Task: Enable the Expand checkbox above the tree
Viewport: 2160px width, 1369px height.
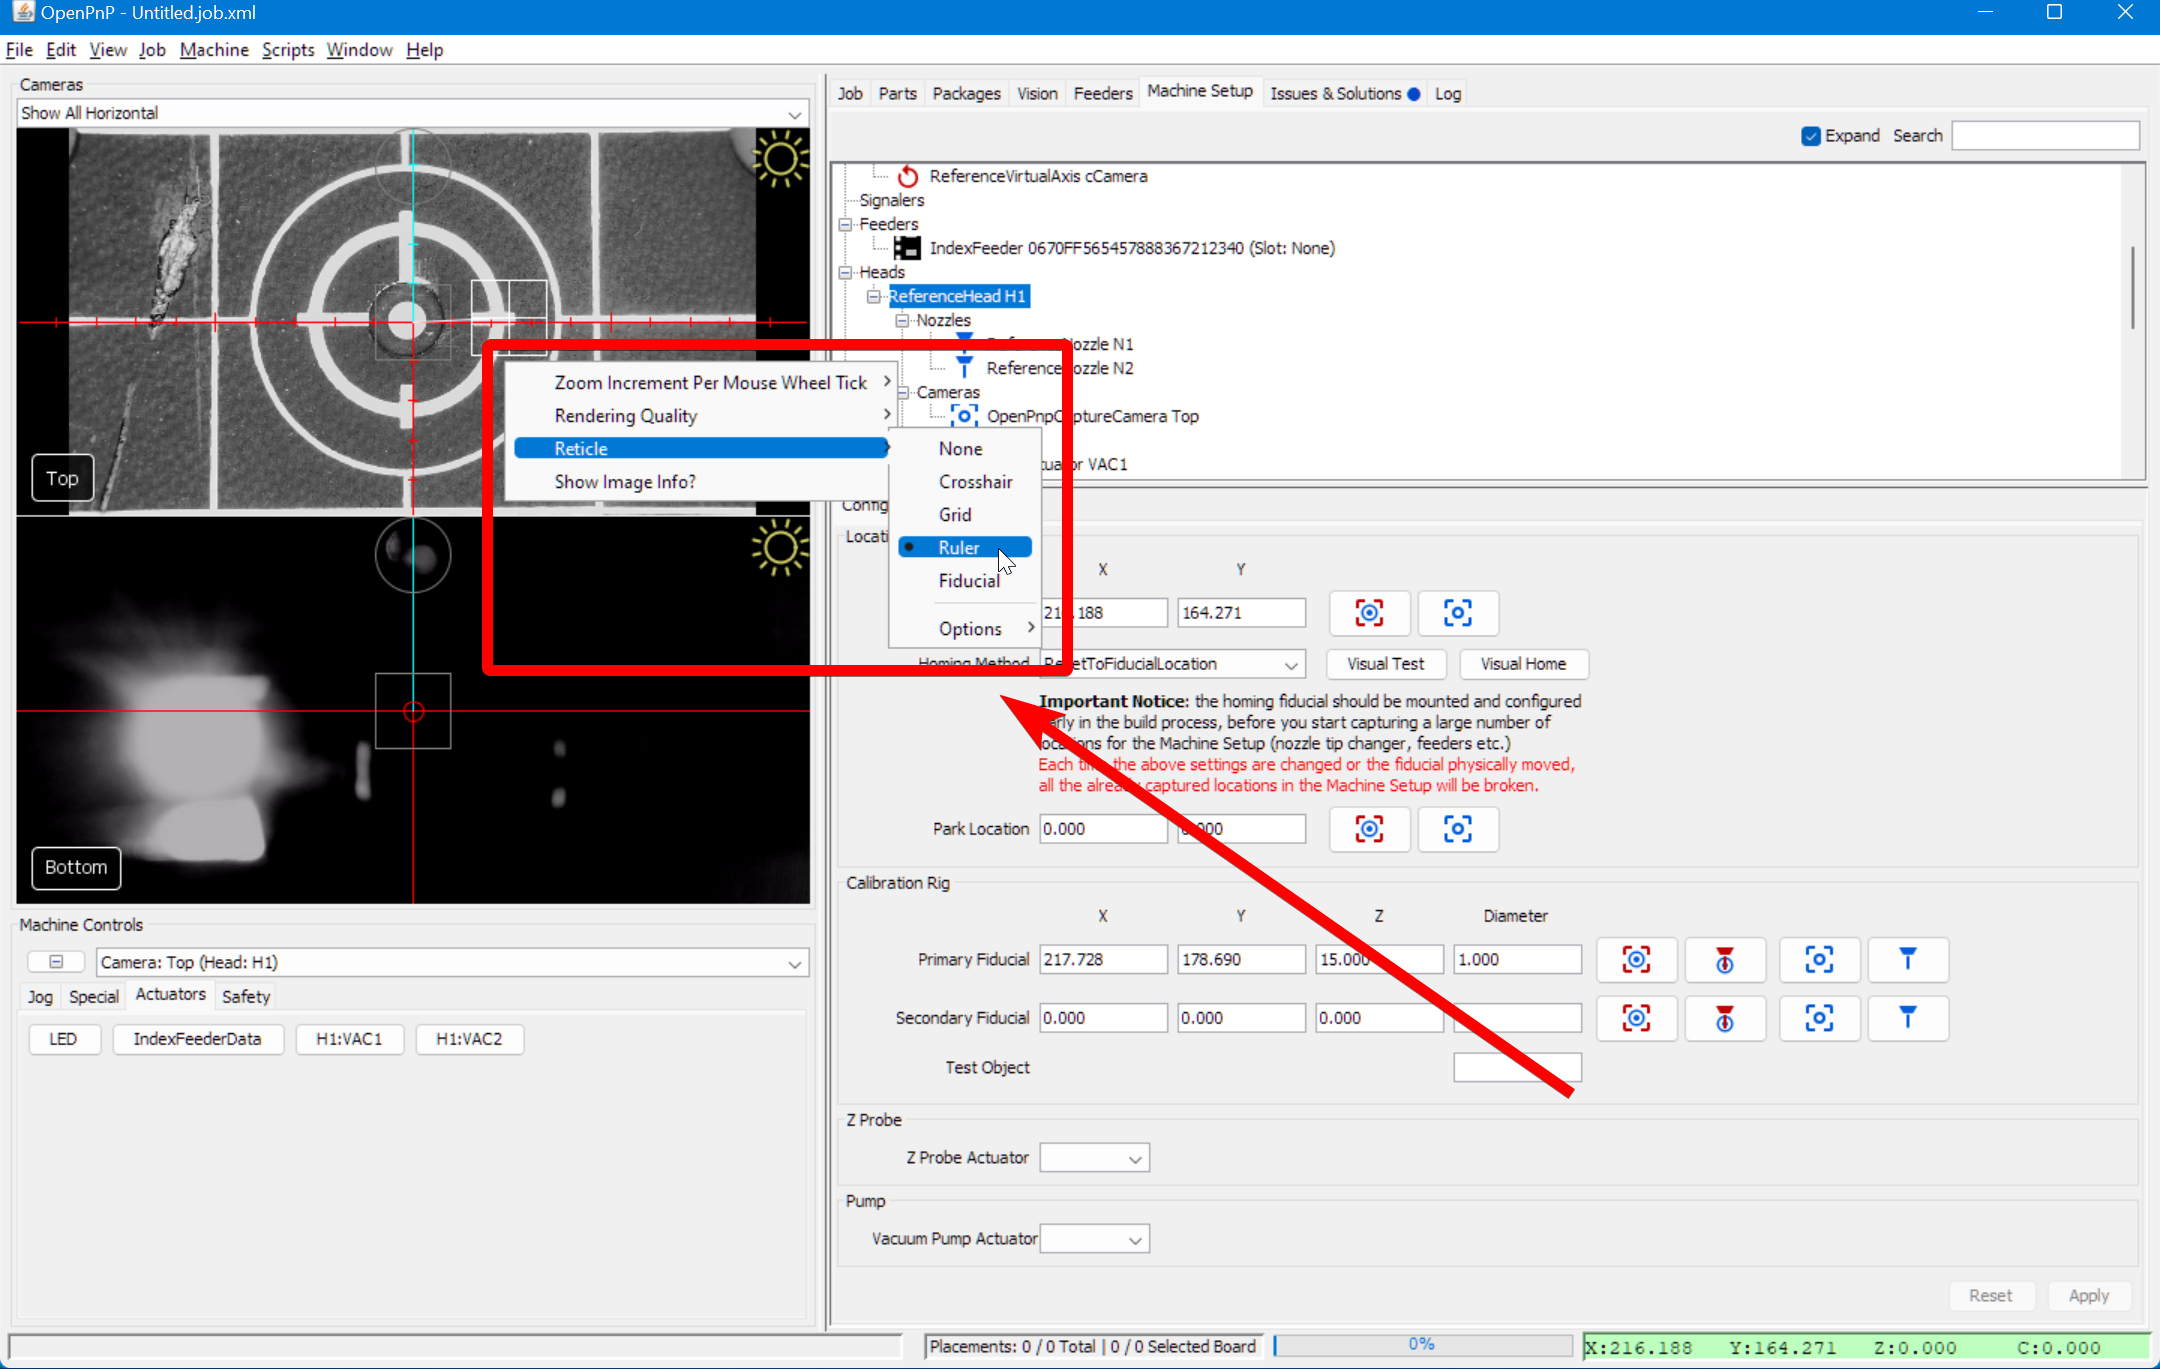Action: pyautogui.click(x=1810, y=135)
